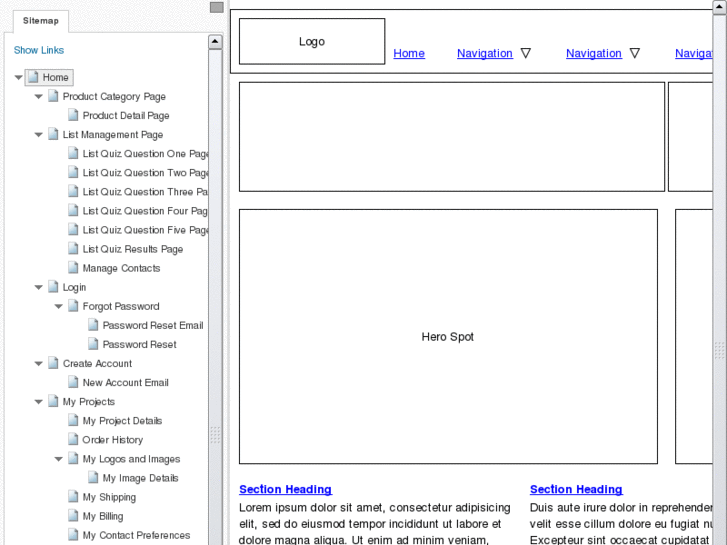Image resolution: width=727 pixels, height=545 pixels.
Task: Click page icon beside My Project Details
Action: click(73, 420)
